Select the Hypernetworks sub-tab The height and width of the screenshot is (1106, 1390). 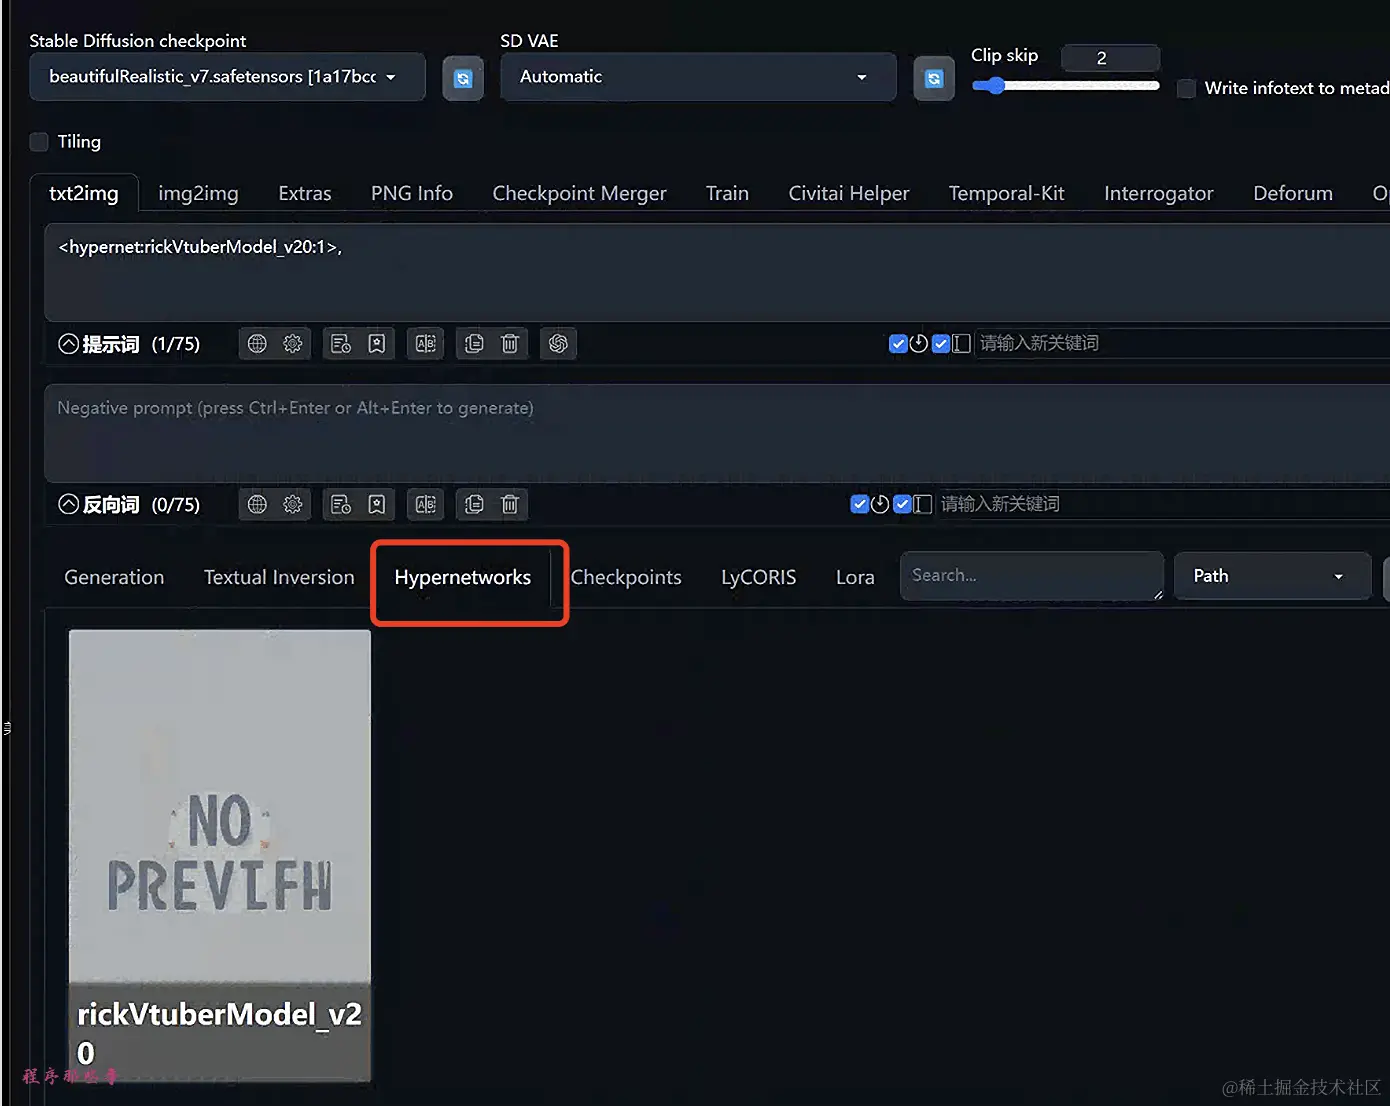462,577
